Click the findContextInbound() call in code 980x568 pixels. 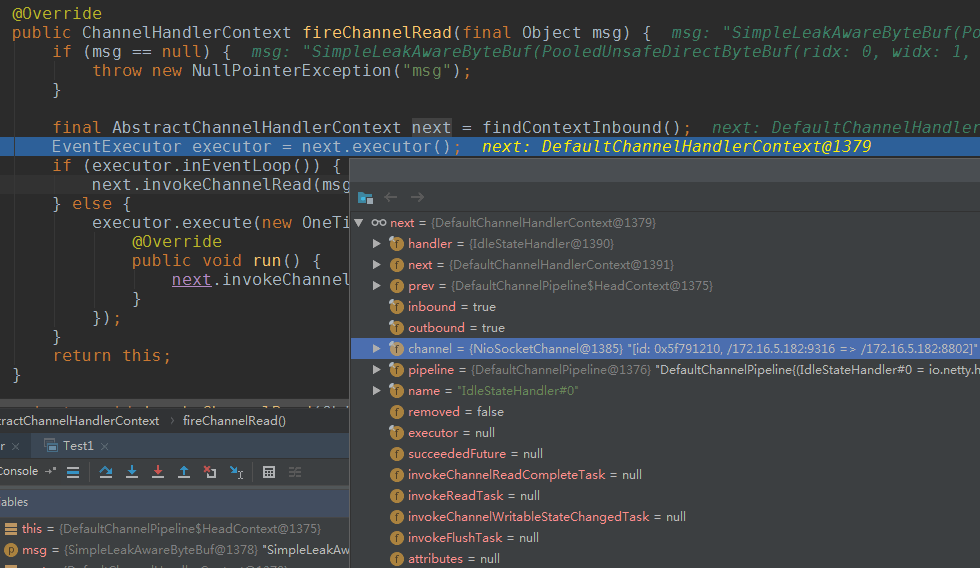tap(581, 127)
